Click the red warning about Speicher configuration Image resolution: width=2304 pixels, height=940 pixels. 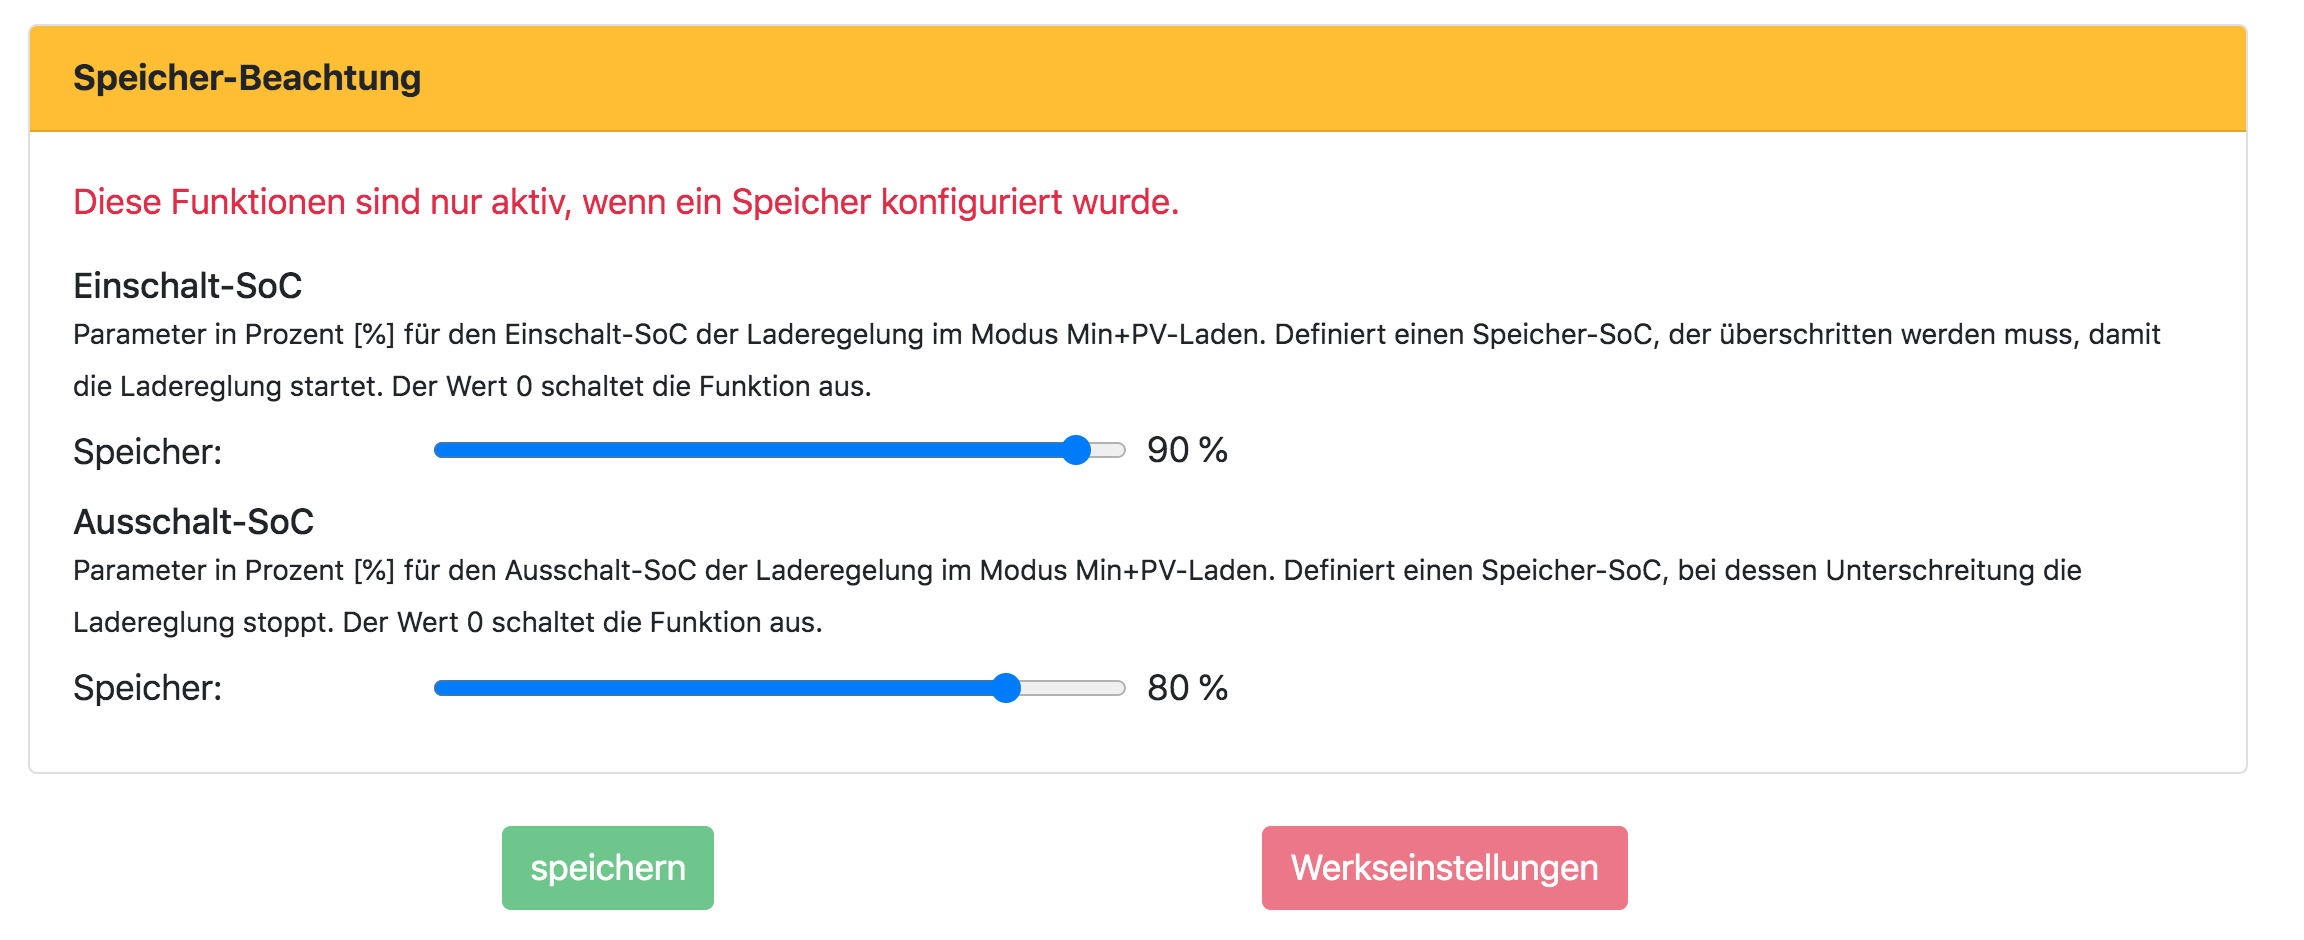[626, 202]
